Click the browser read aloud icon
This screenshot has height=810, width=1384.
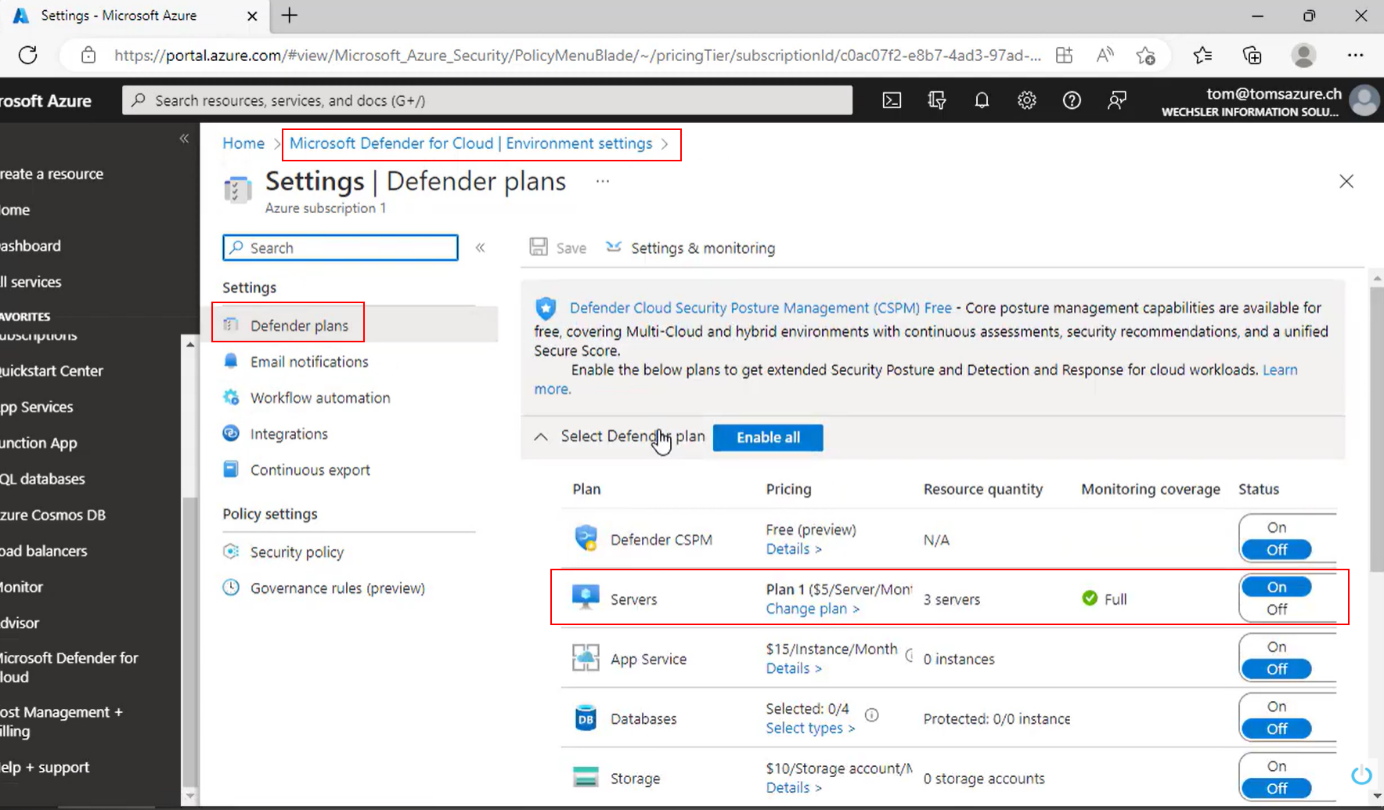1105,55
